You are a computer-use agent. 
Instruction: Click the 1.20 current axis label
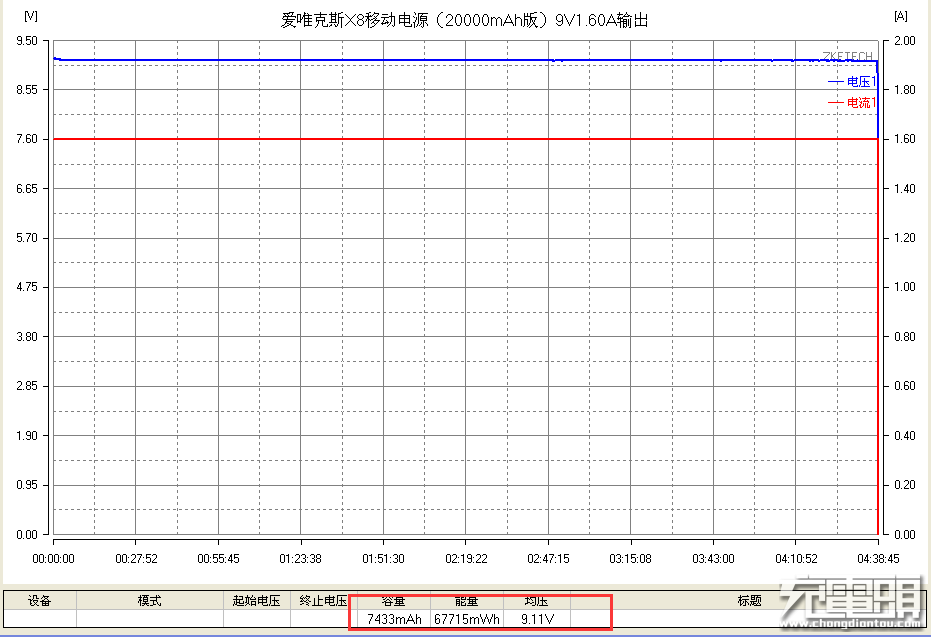pos(904,238)
